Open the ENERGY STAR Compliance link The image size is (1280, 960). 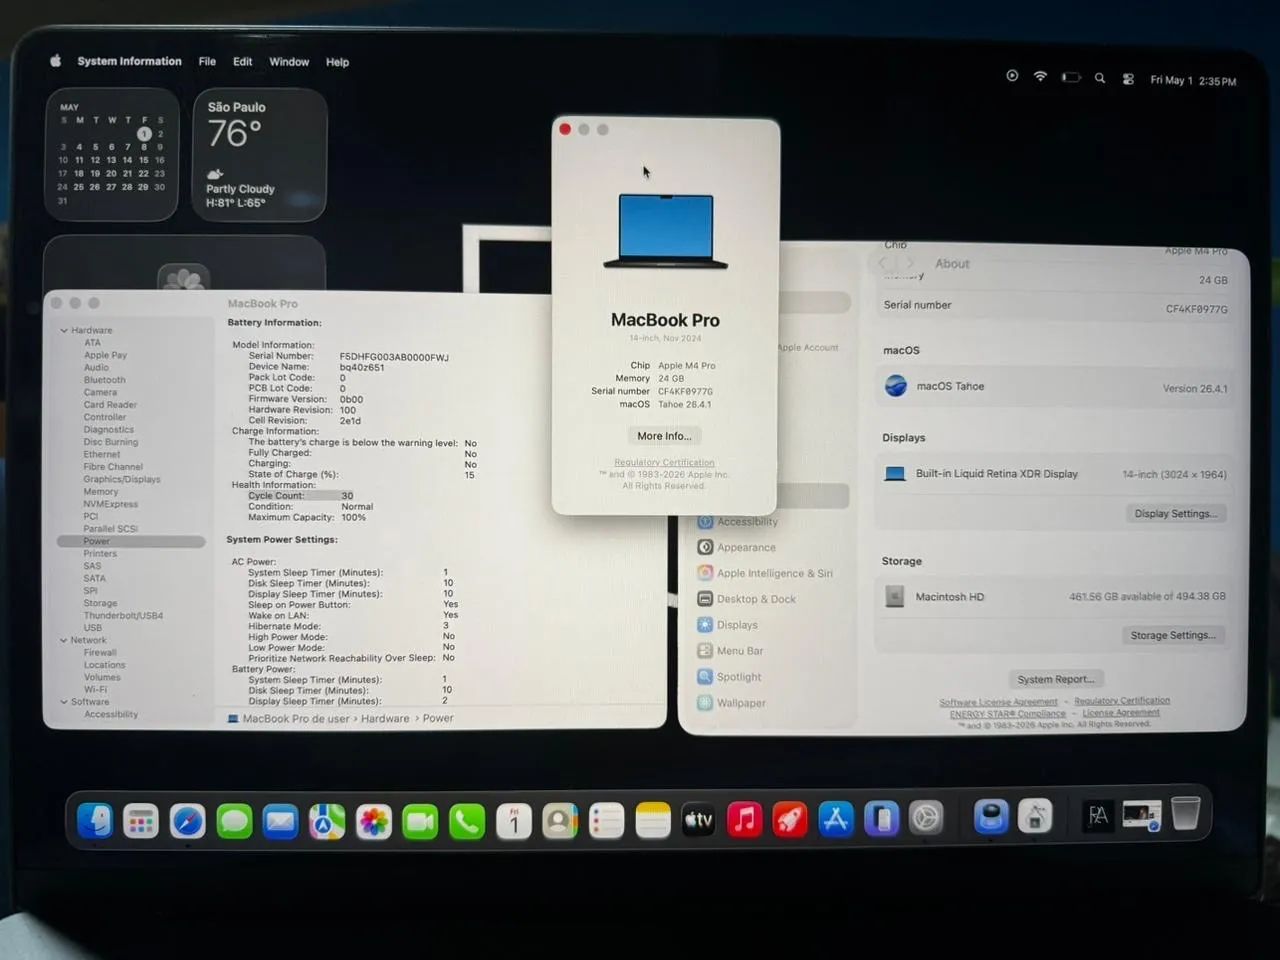1008,714
